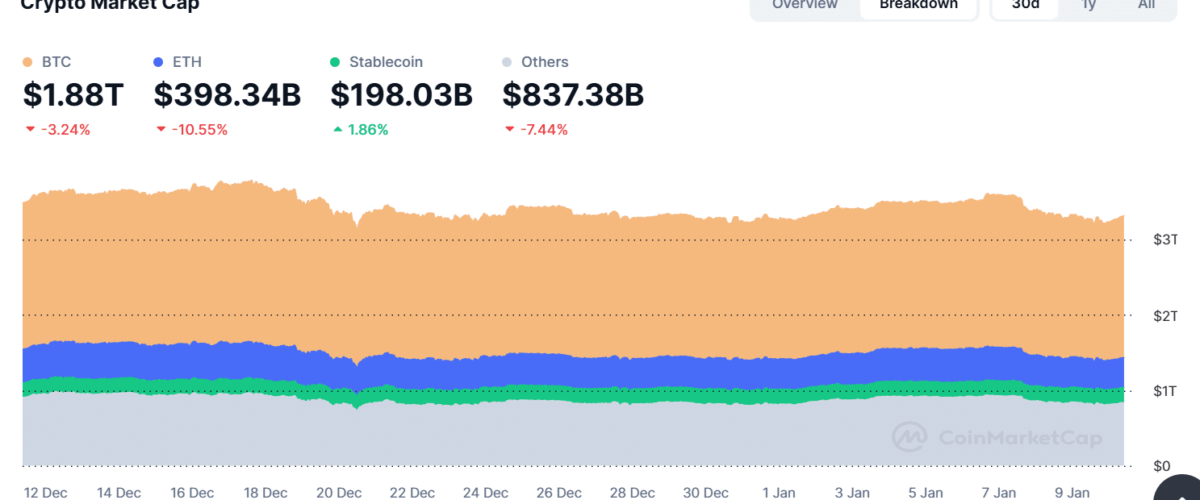1200x500 pixels.
Task: Click the blue ETH band in chart
Action: (600, 370)
